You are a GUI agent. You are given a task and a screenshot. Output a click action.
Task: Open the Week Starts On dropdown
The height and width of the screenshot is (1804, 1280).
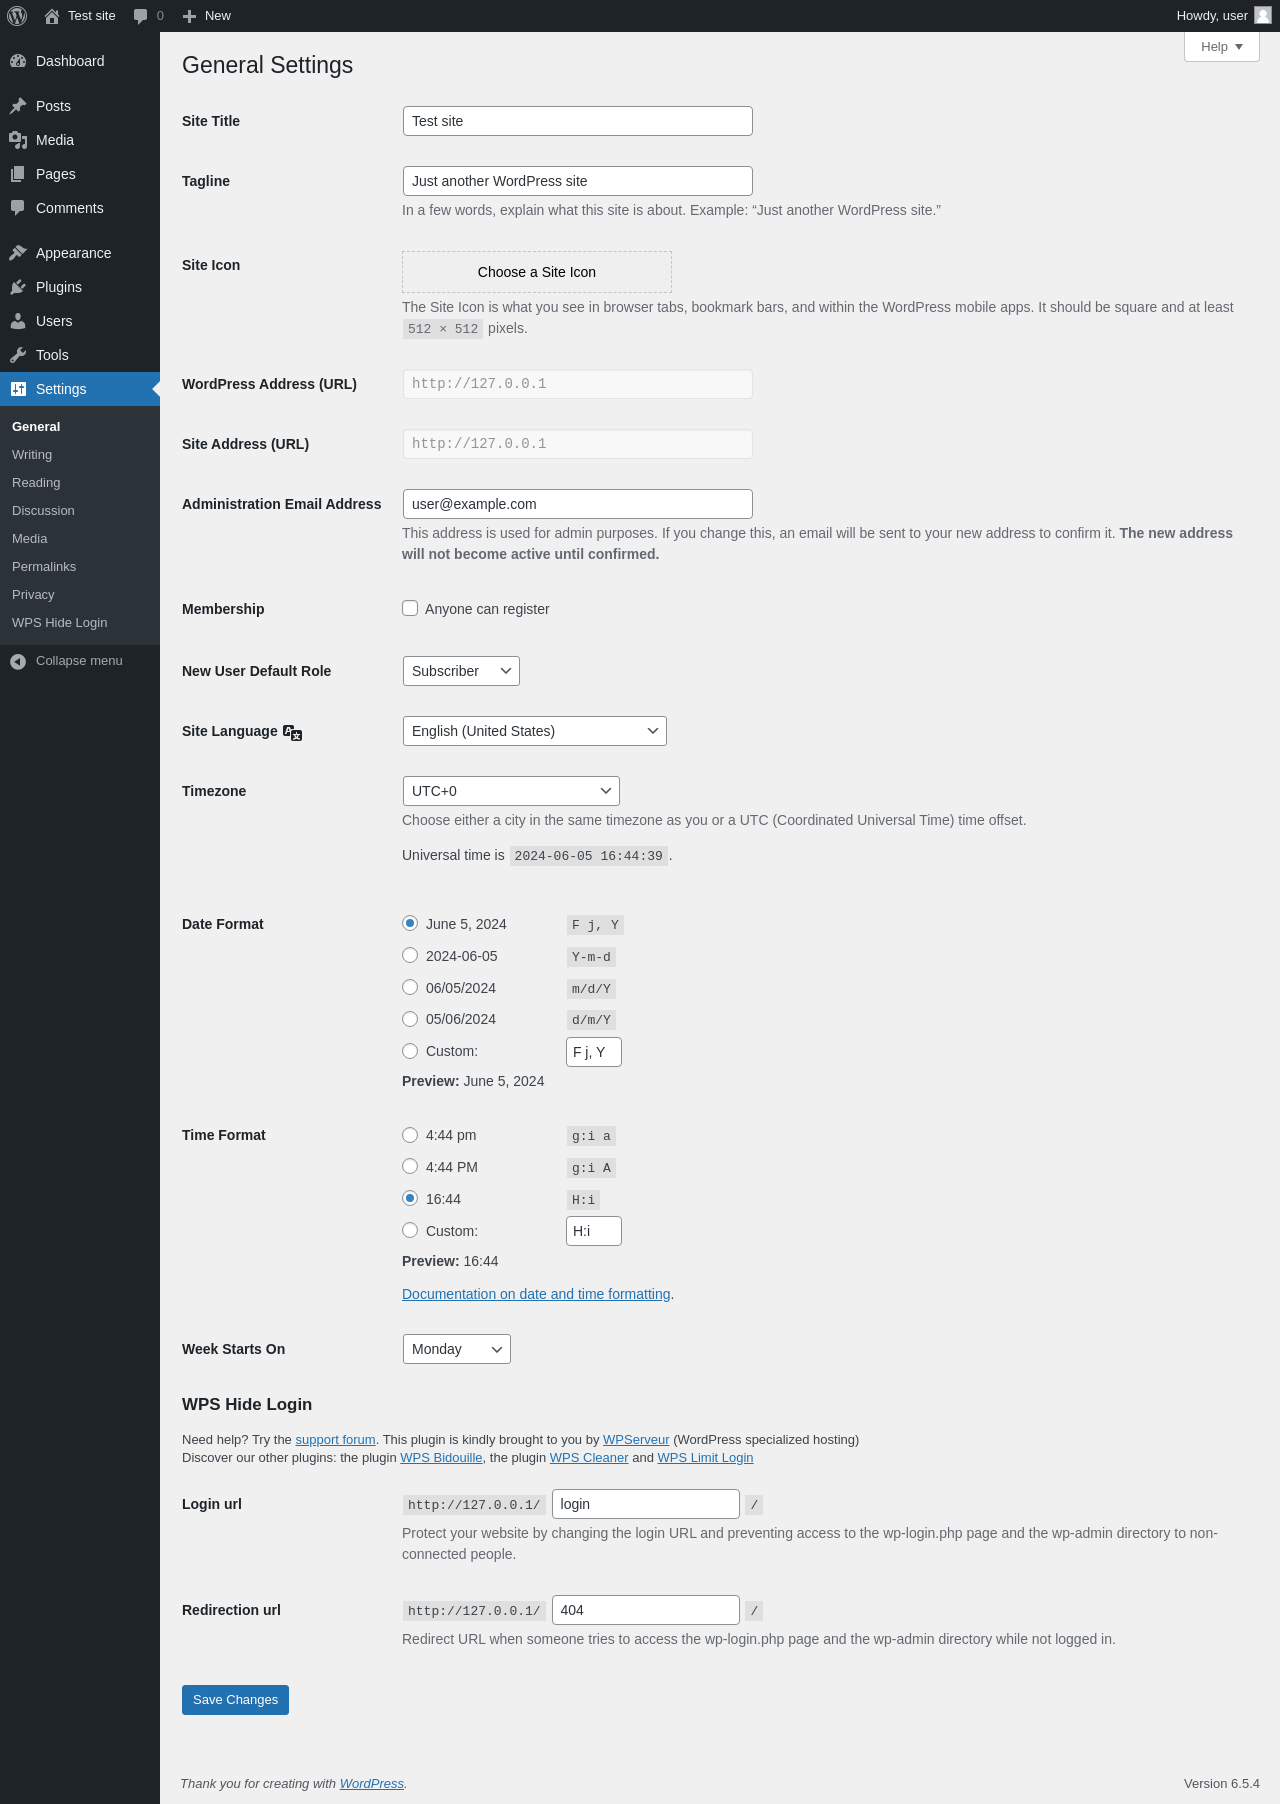(x=457, y=1349)
